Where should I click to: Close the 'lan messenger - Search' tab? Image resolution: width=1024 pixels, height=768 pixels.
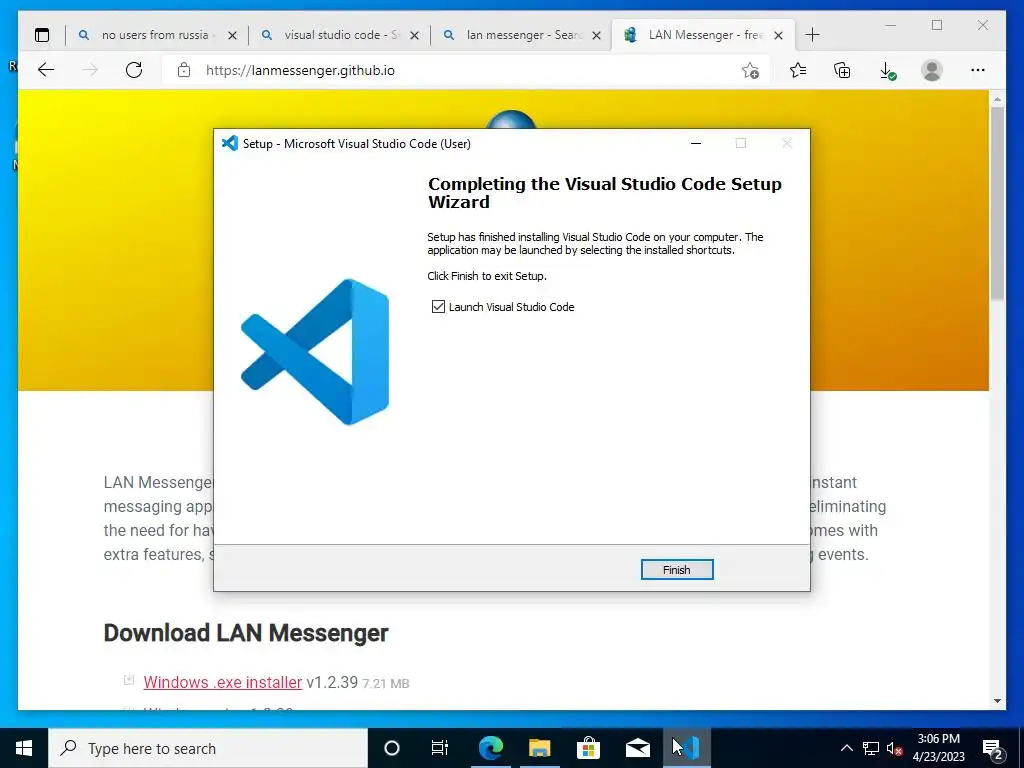[596, 35]
